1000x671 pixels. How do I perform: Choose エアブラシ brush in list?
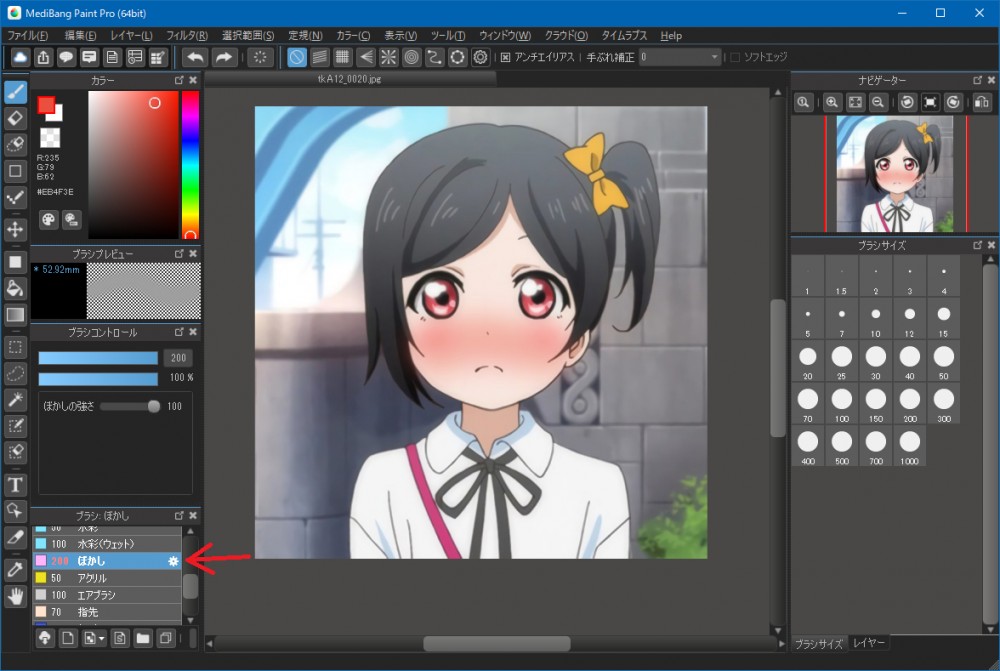[107, 595]
